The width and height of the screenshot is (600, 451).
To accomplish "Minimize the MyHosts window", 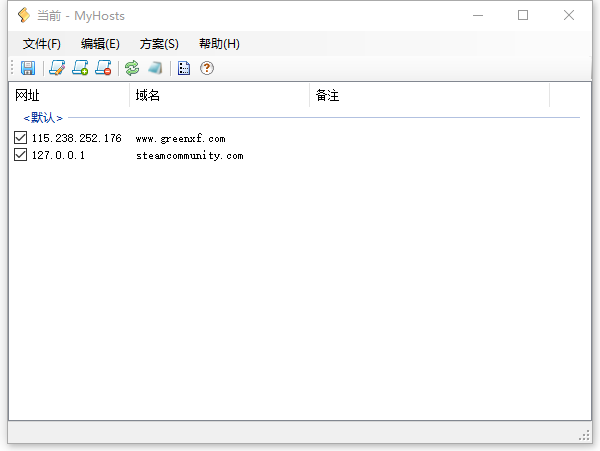I will pyautogui.click(x=478, y=15).
